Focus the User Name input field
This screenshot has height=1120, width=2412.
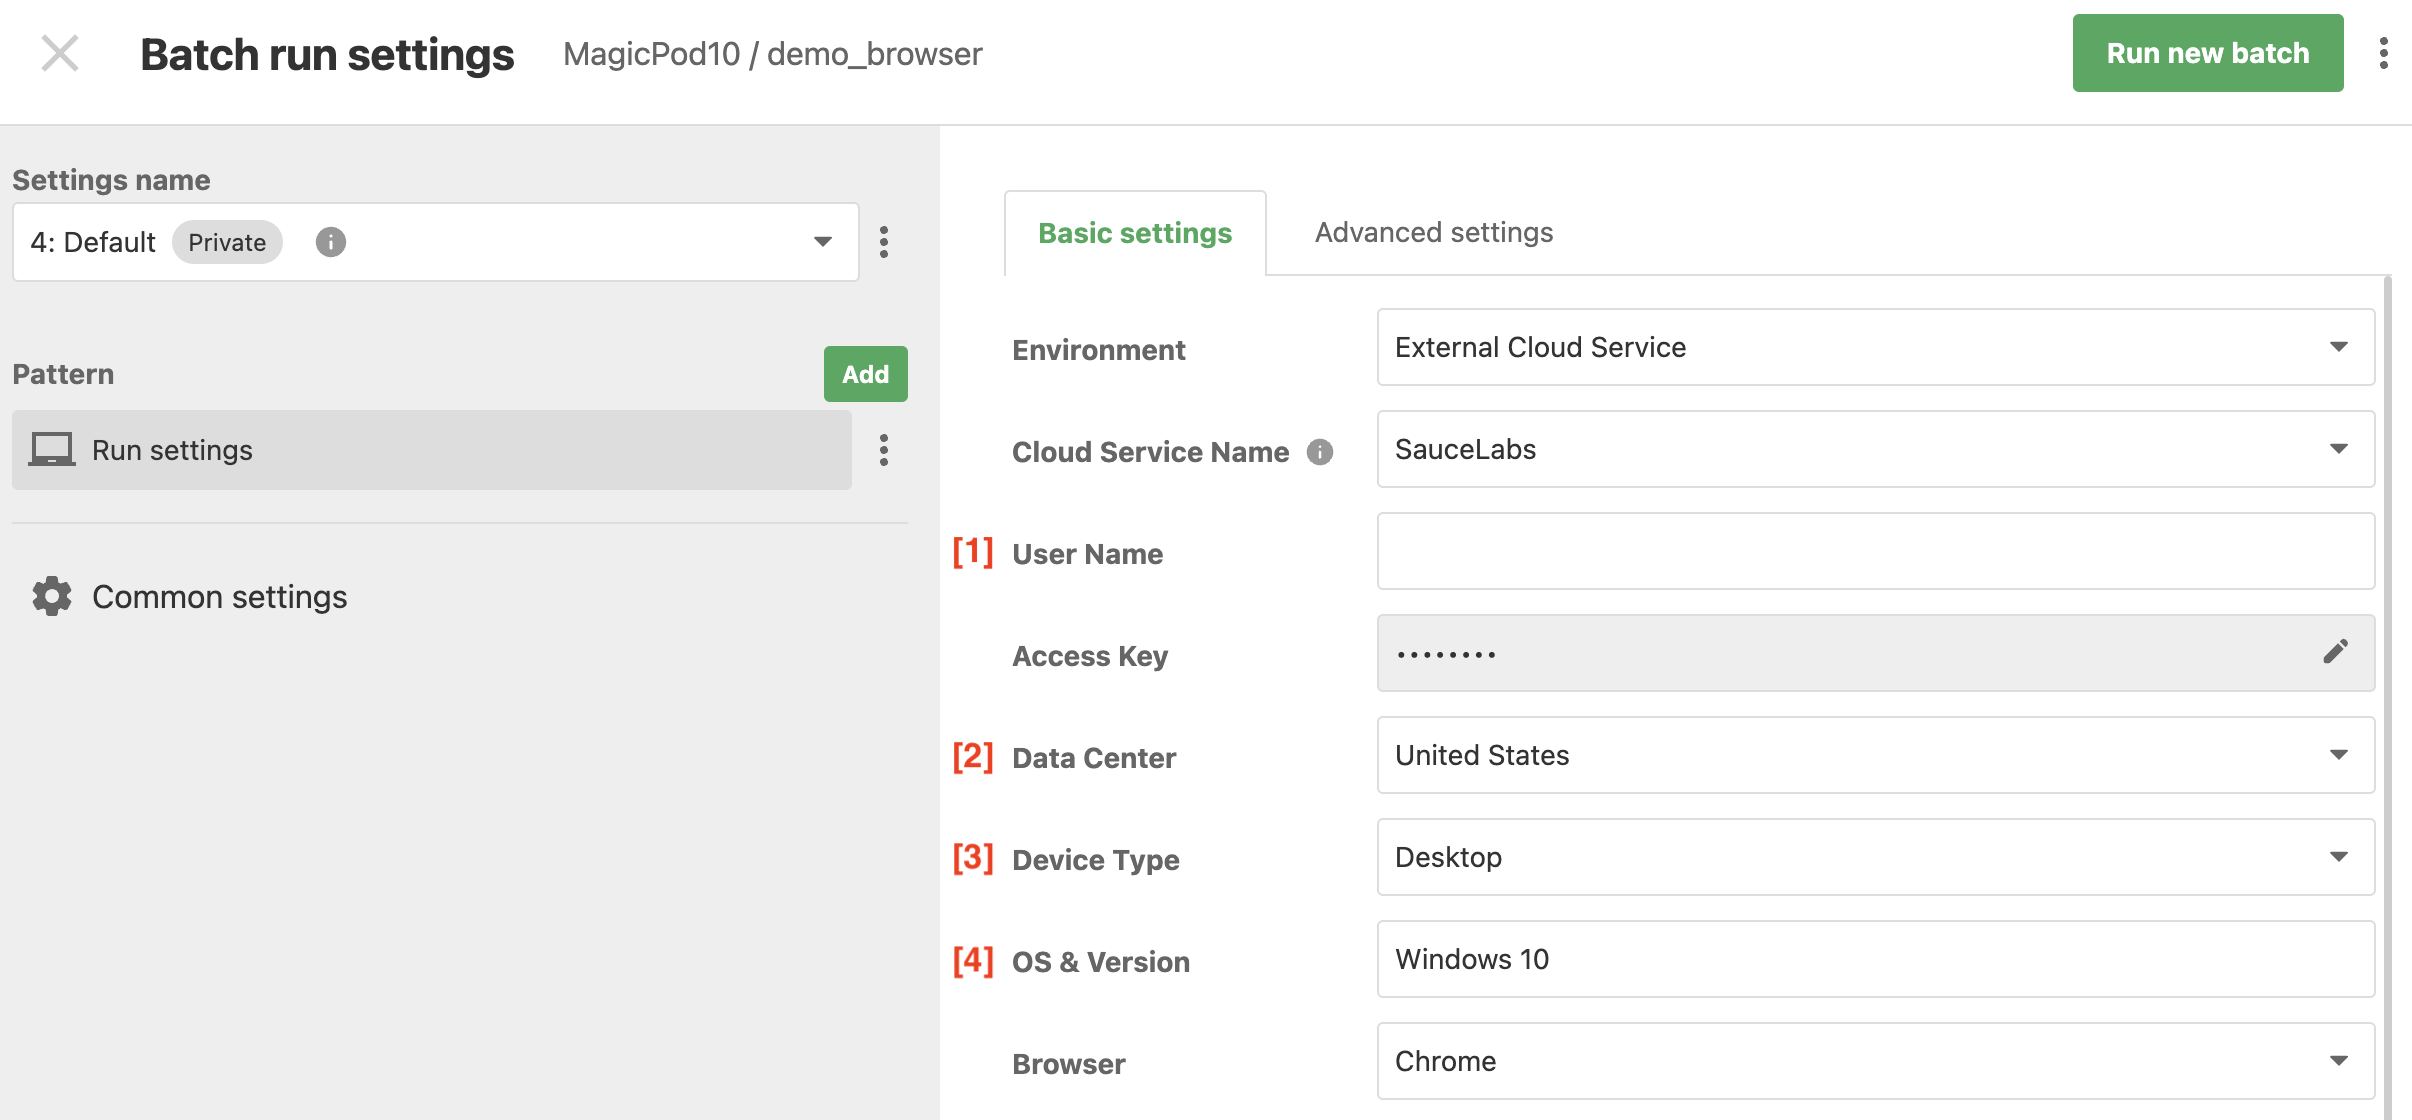coord(1876,551)
